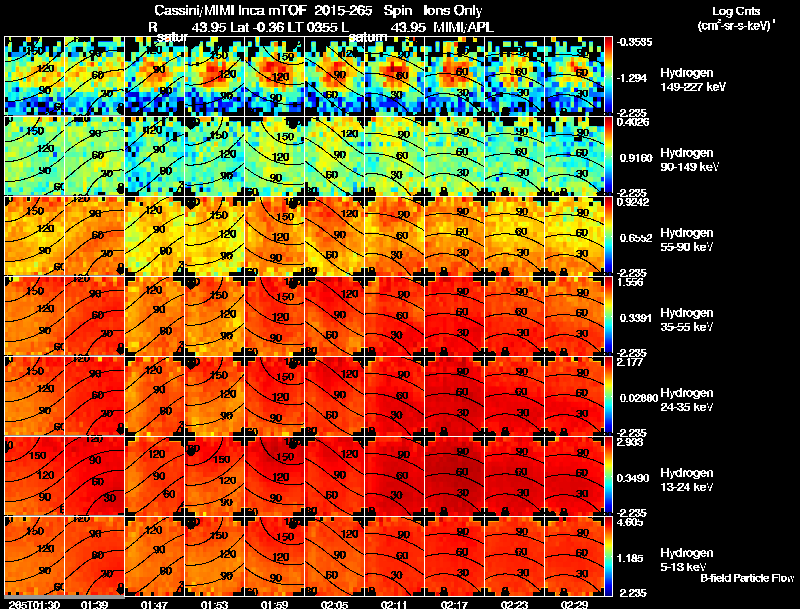Viewport: 800px width, 609px height.
Task: Click the 'Hydrogen 5-13 keV' row label
Action: 687,560
